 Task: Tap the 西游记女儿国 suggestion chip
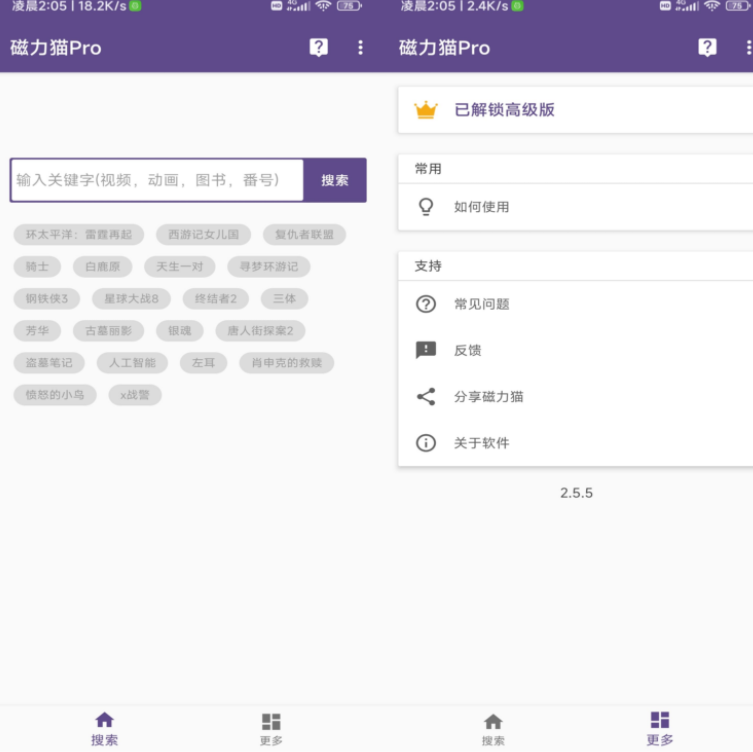click(203, 234)
